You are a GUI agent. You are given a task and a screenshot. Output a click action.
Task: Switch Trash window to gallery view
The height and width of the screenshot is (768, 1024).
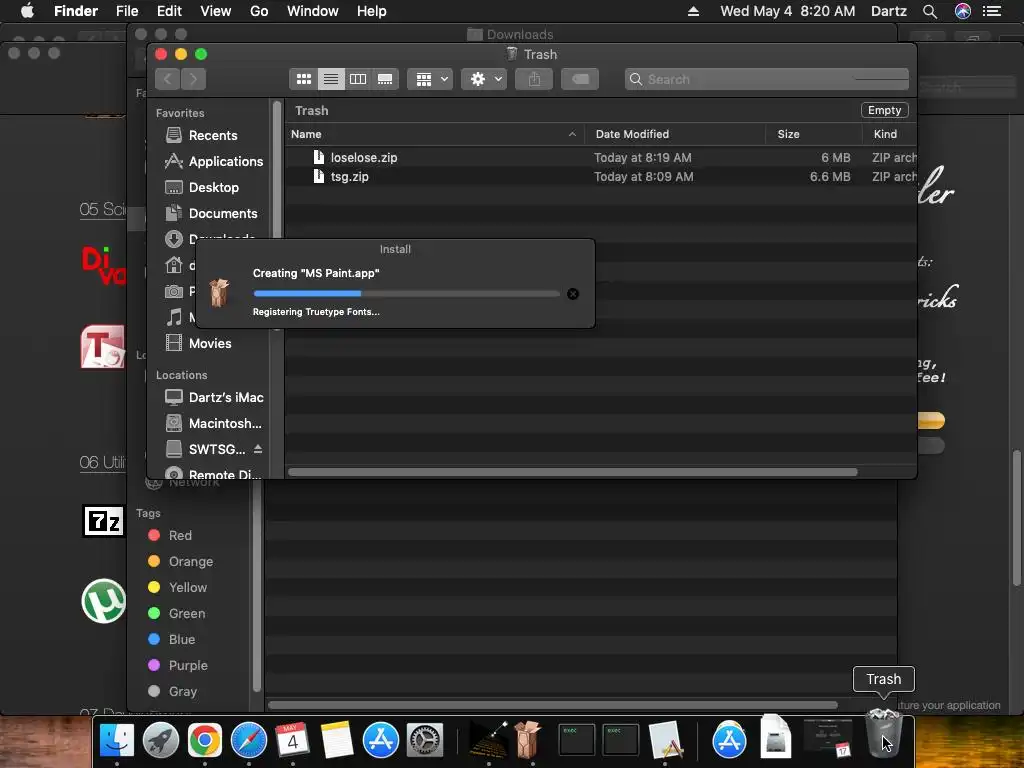[385, 79]
